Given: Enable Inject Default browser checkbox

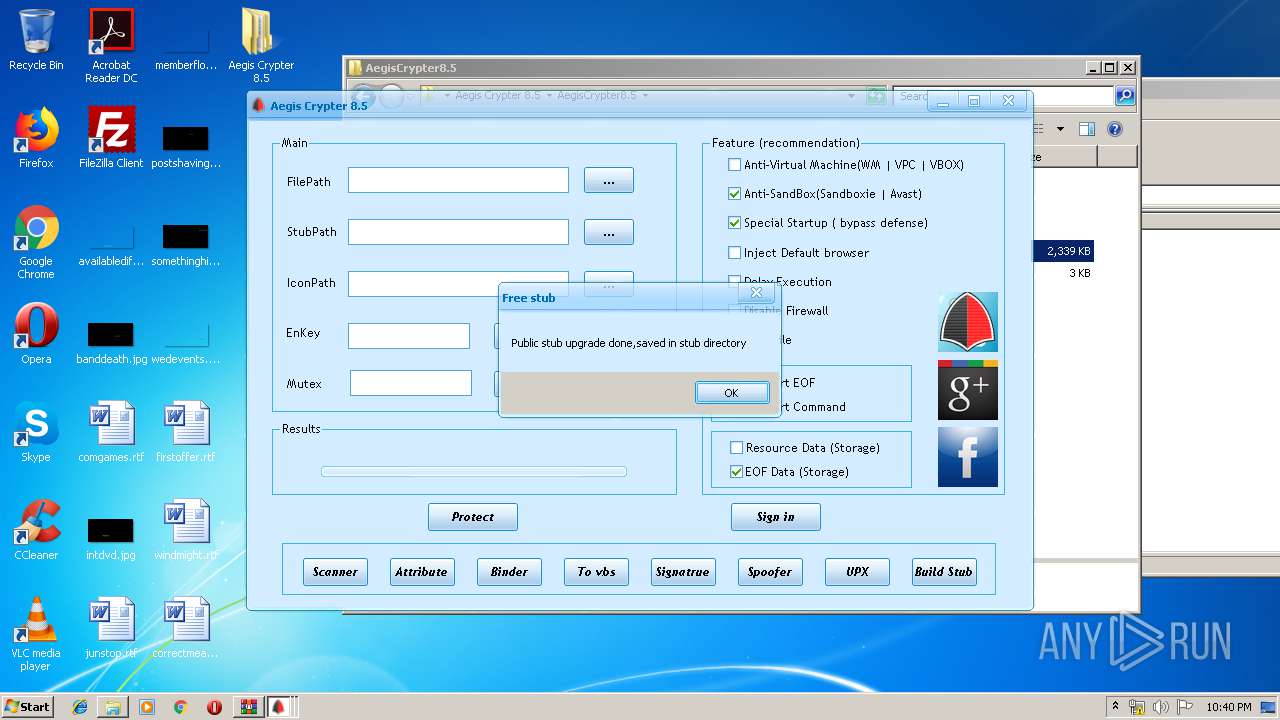Looking at the screenshot, I should coord(735,253).
